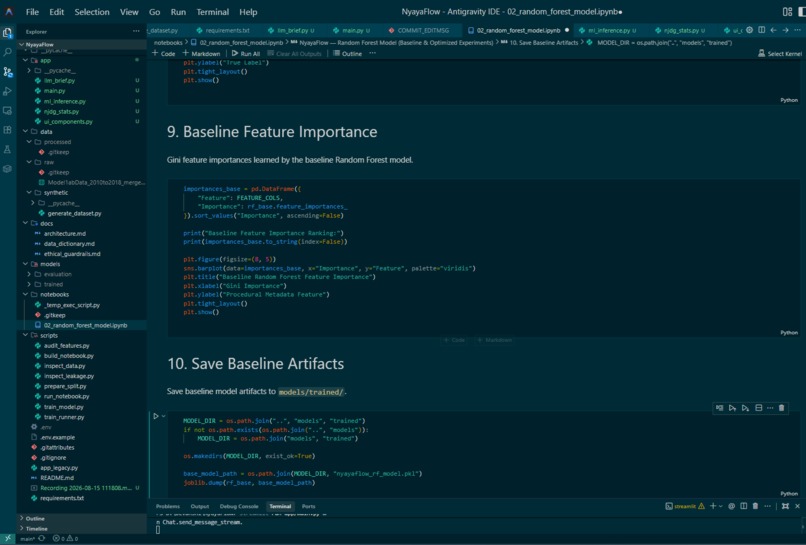Switch to the Problems panel tab
806x545 pixels.
pos(168,506)
